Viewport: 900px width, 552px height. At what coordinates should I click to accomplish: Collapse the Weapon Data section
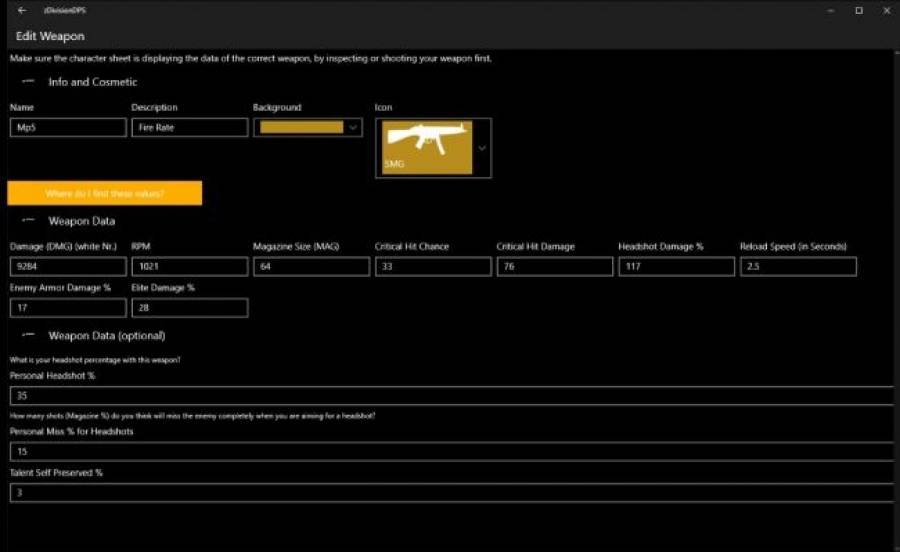[28, 221]
